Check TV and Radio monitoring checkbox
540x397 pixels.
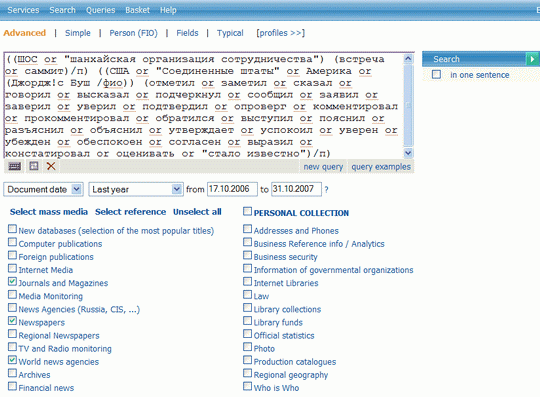pos(12,347)
